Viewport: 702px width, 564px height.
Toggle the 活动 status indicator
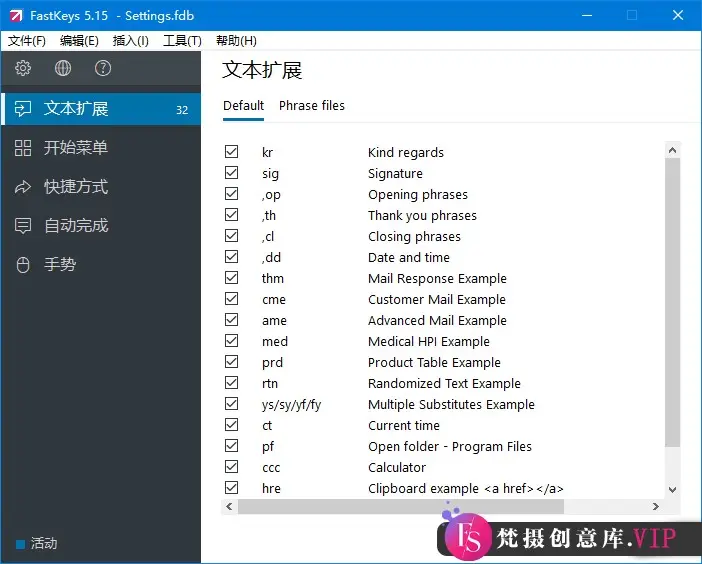[x=20, y=544]
